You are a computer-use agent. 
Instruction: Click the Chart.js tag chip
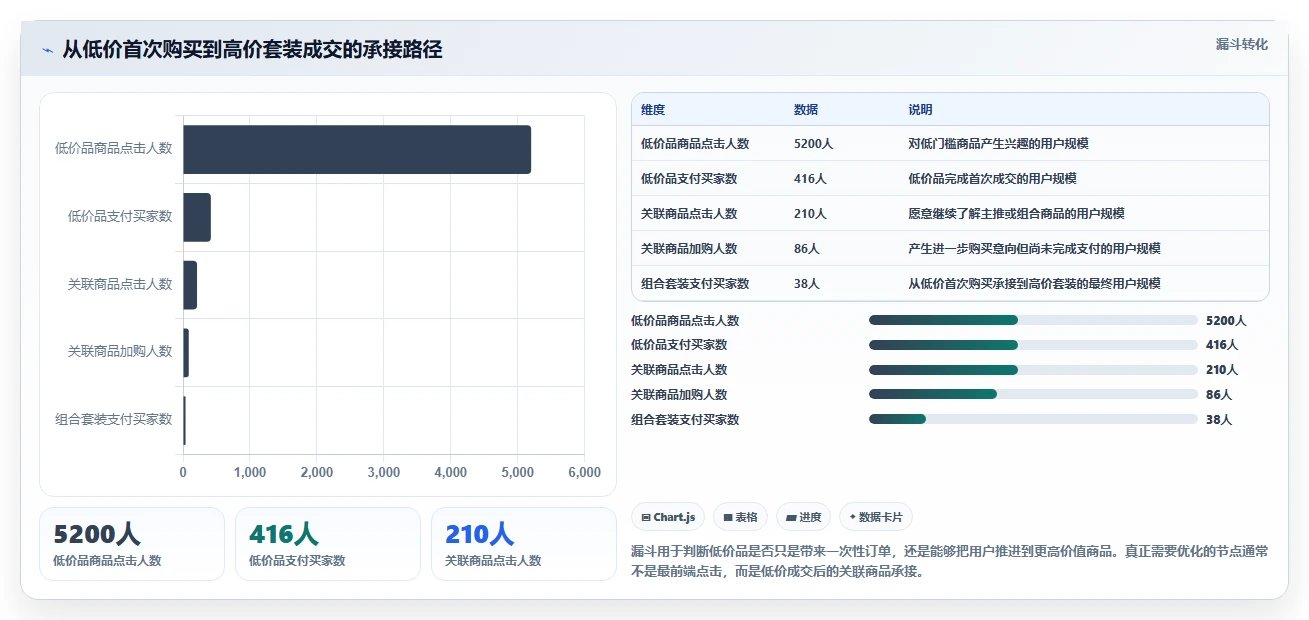(668, 517)
